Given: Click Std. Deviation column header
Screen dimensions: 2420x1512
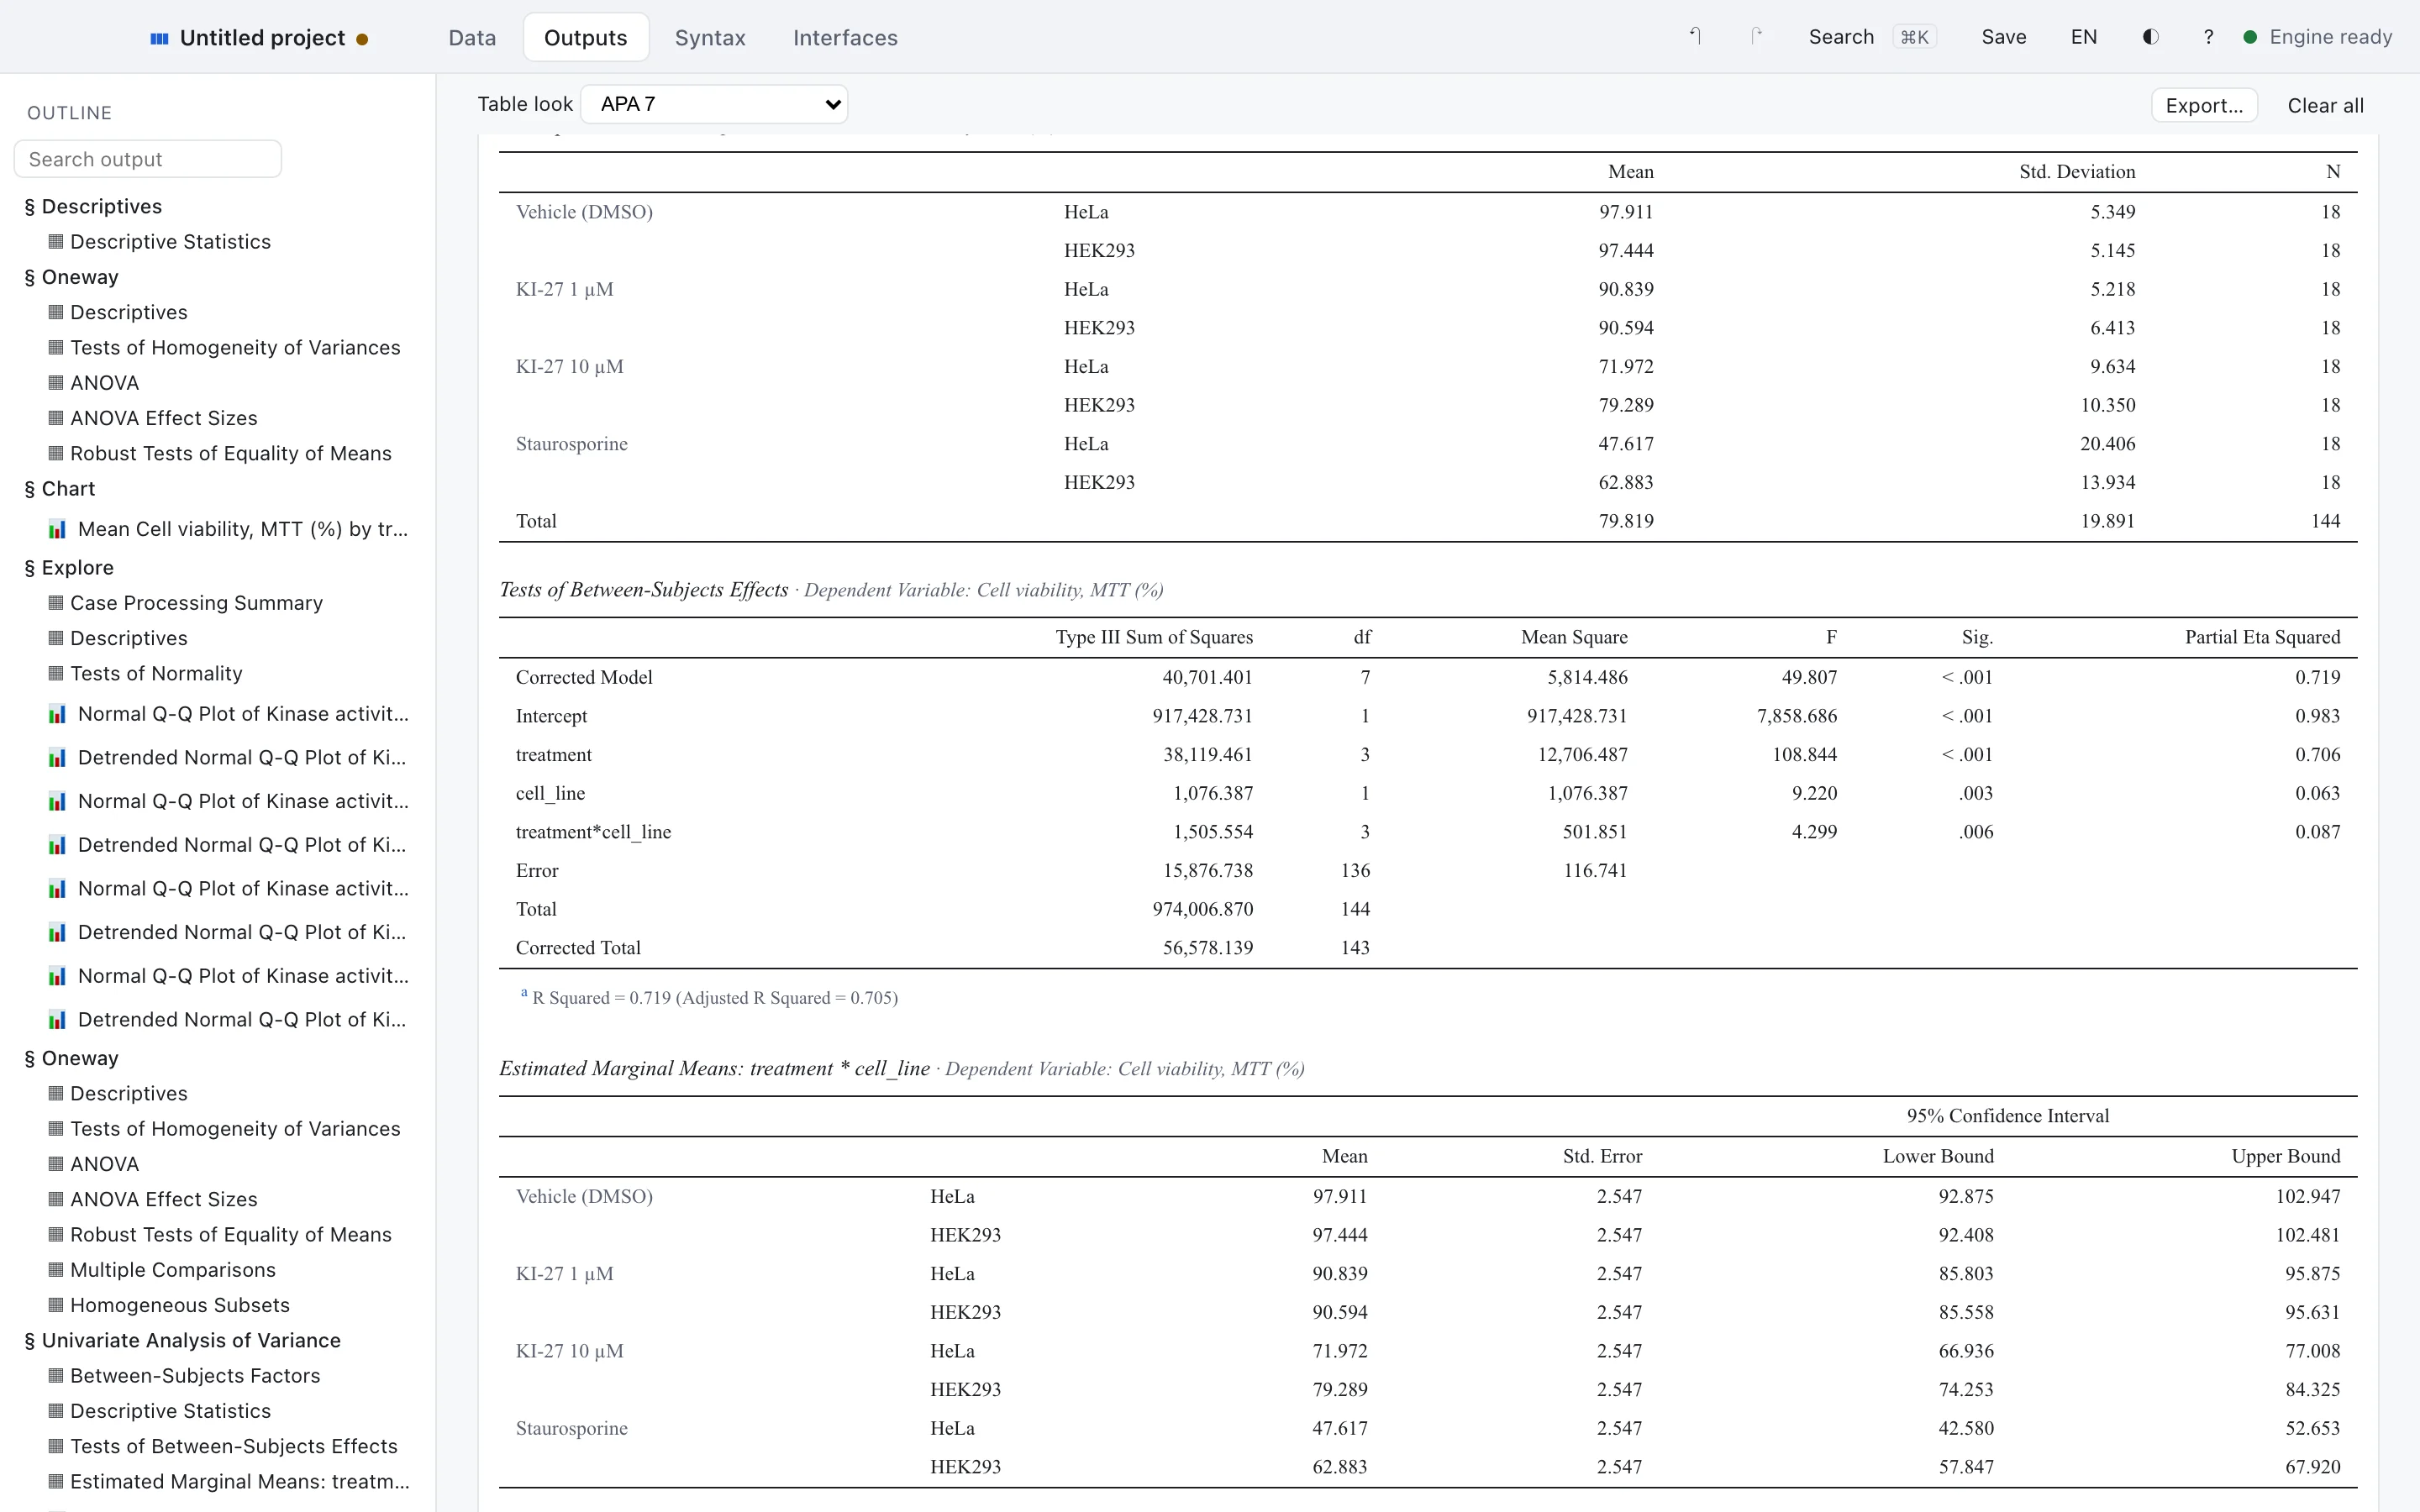Looking at the screenshot, I should point(2077,172).
